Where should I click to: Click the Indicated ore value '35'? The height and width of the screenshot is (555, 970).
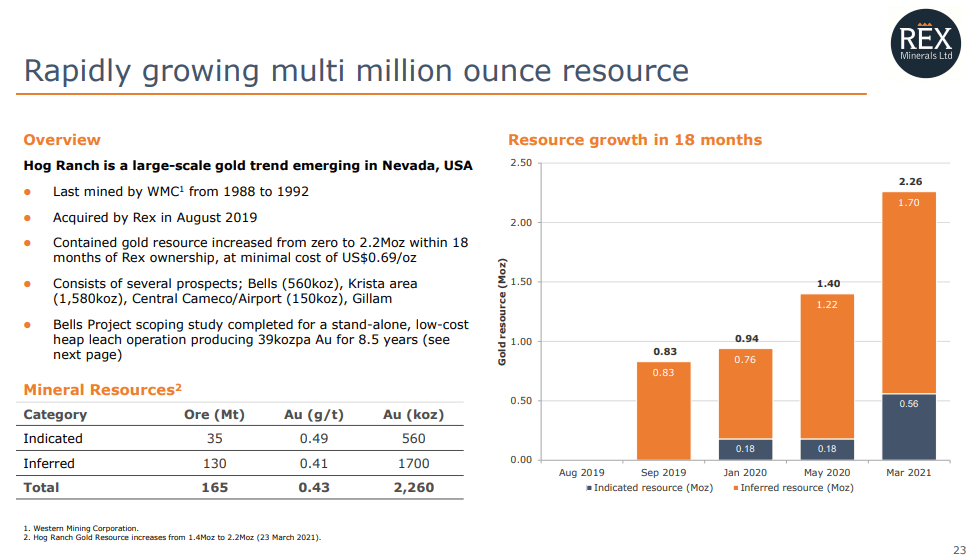215,439
